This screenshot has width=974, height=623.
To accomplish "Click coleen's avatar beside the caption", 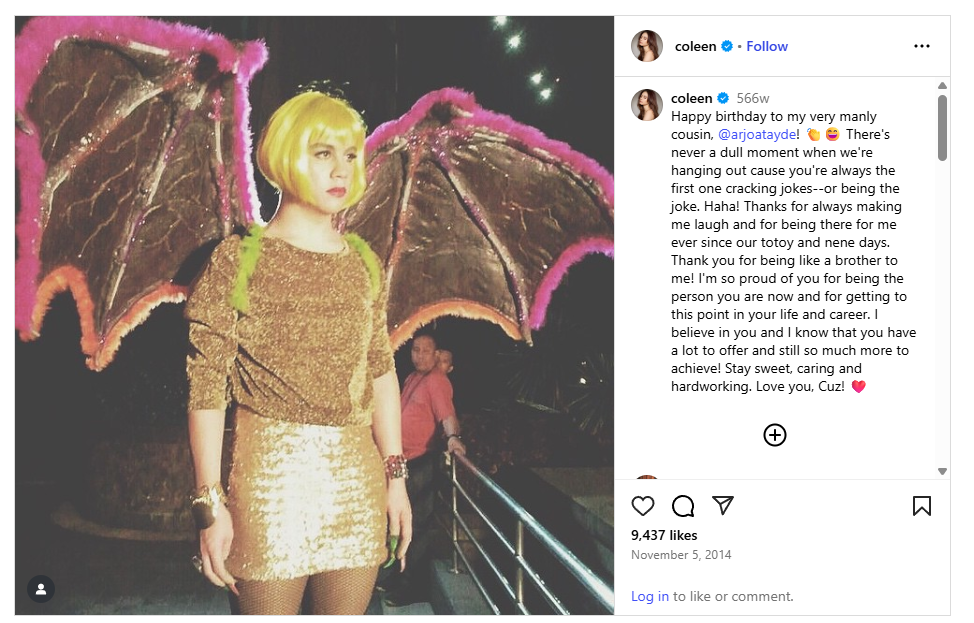I will 647,104.
